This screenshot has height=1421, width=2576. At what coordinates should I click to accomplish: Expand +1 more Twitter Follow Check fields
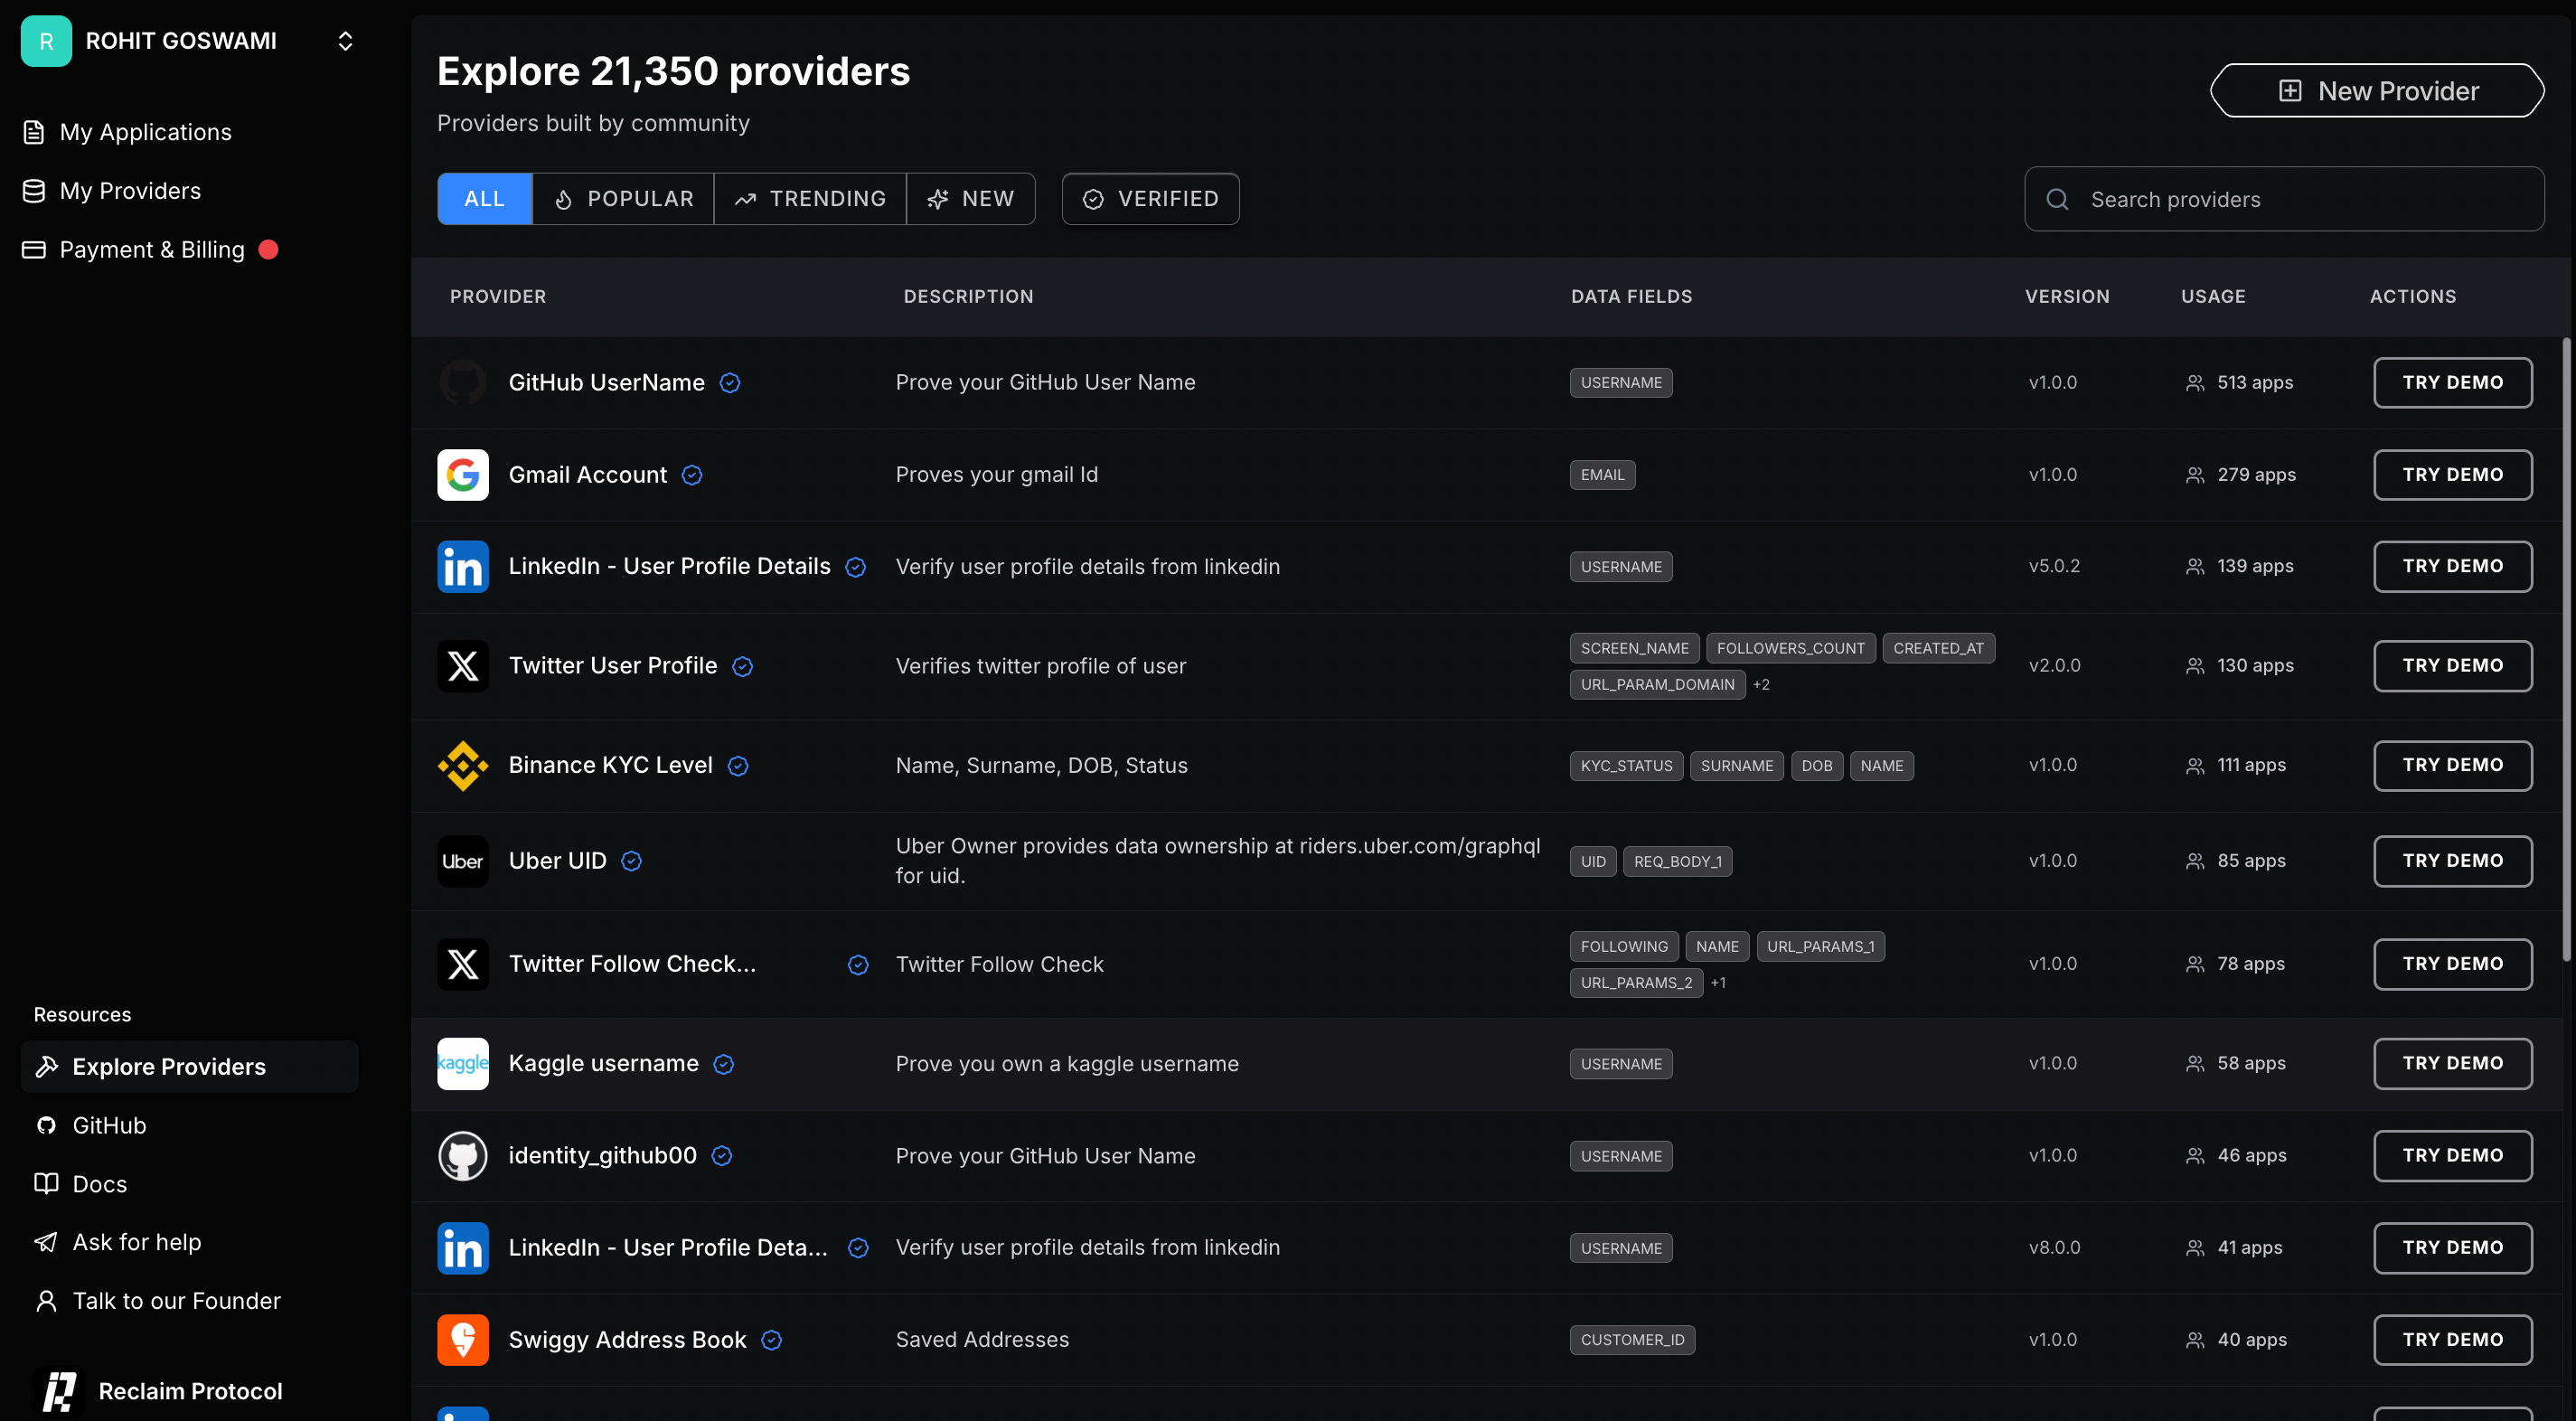(x=1718, y=982)
